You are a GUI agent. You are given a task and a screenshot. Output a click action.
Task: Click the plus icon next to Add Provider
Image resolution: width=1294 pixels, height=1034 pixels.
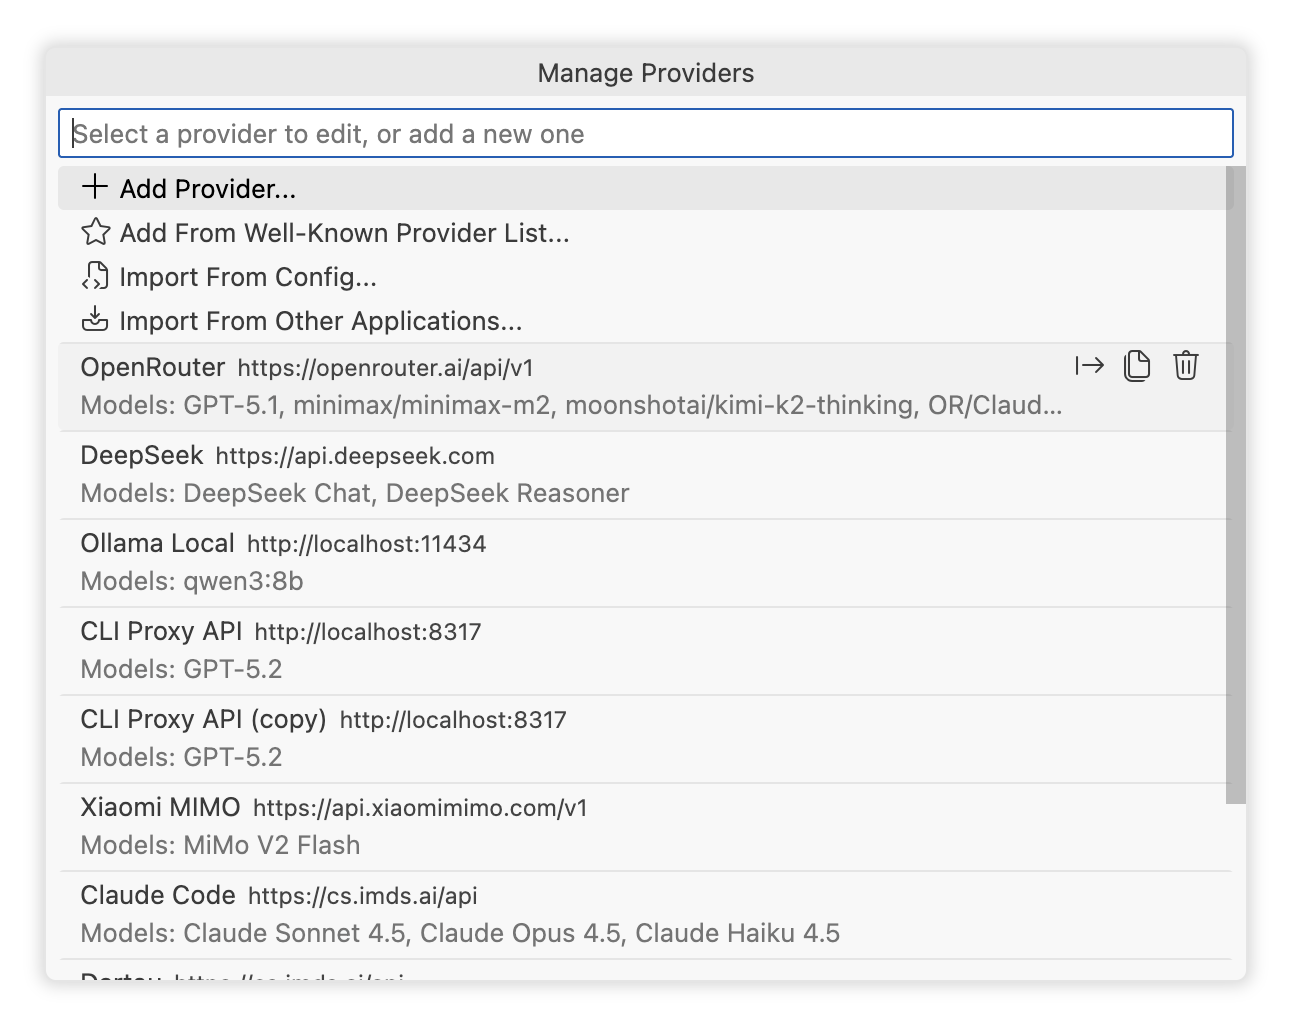pos(95,188)
